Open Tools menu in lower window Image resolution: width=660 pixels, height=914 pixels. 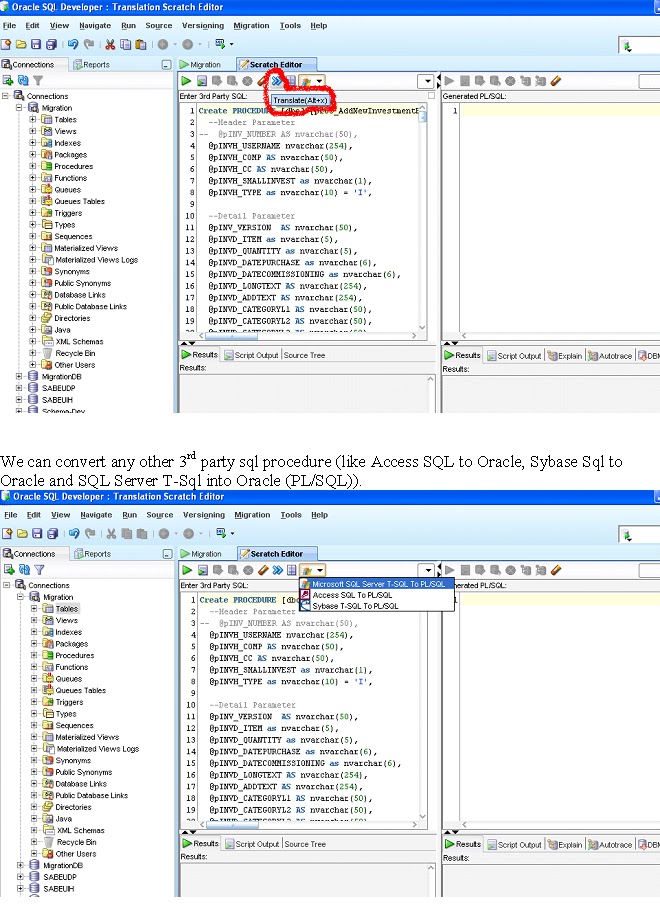(x=291, y=515)
